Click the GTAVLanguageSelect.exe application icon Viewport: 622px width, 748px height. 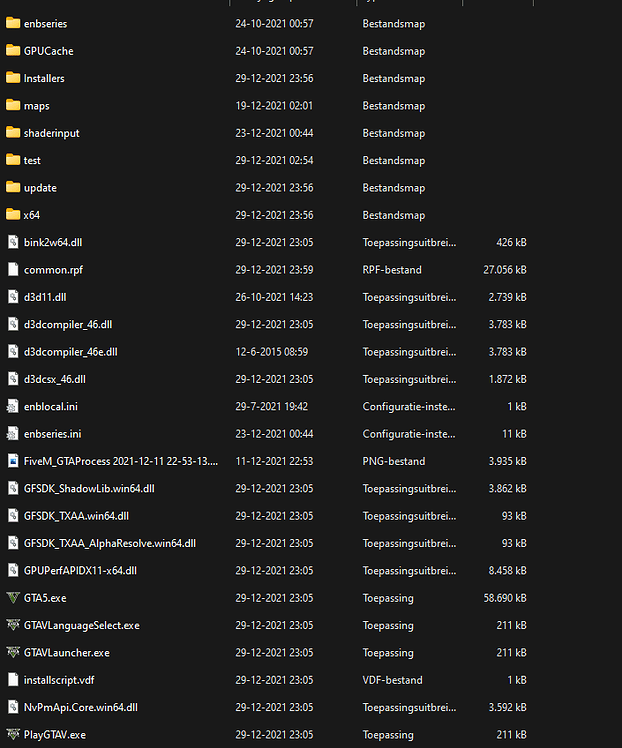pyautogui.click(x=13, y=625)
